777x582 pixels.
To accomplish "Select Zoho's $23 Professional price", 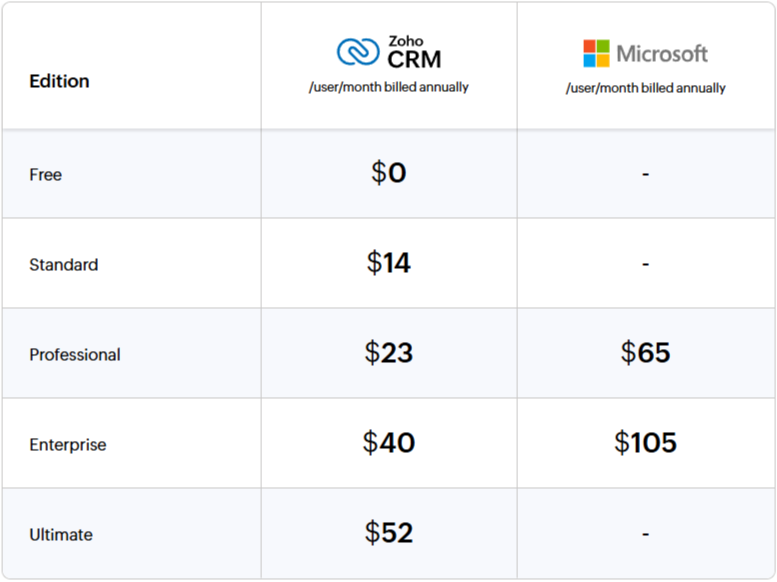I will (389, 352).
